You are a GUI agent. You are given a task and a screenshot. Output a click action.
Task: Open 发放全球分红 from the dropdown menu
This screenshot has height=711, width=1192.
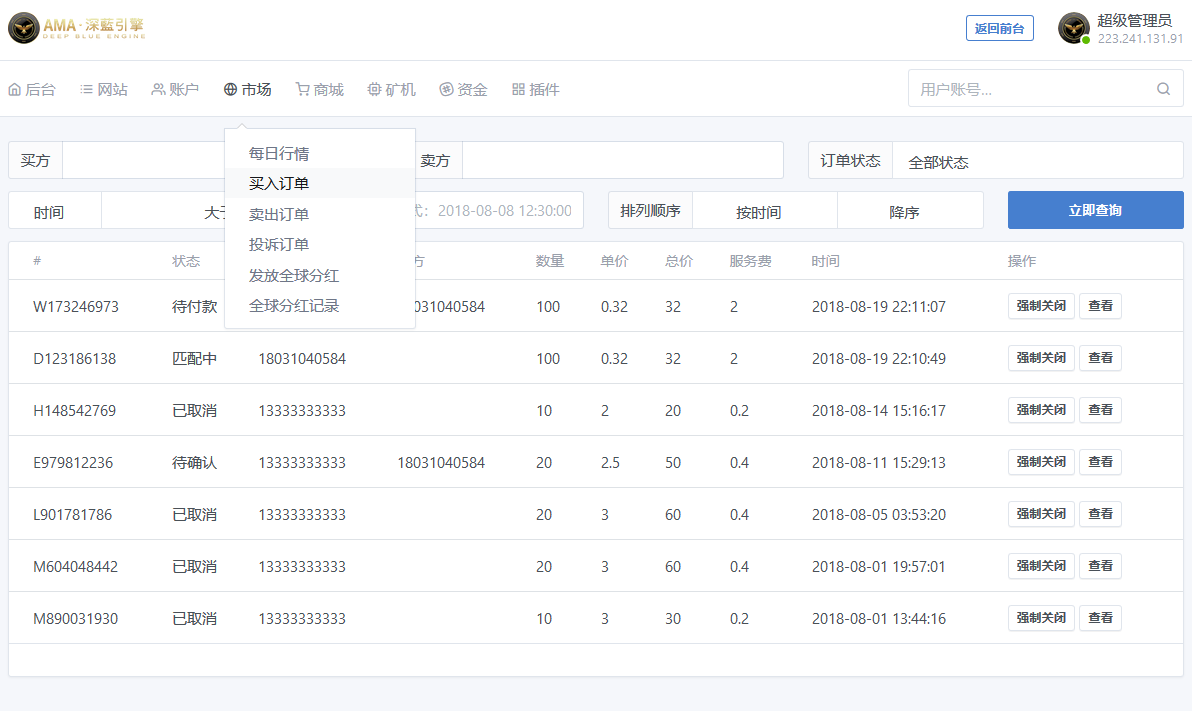pos(294,275)
